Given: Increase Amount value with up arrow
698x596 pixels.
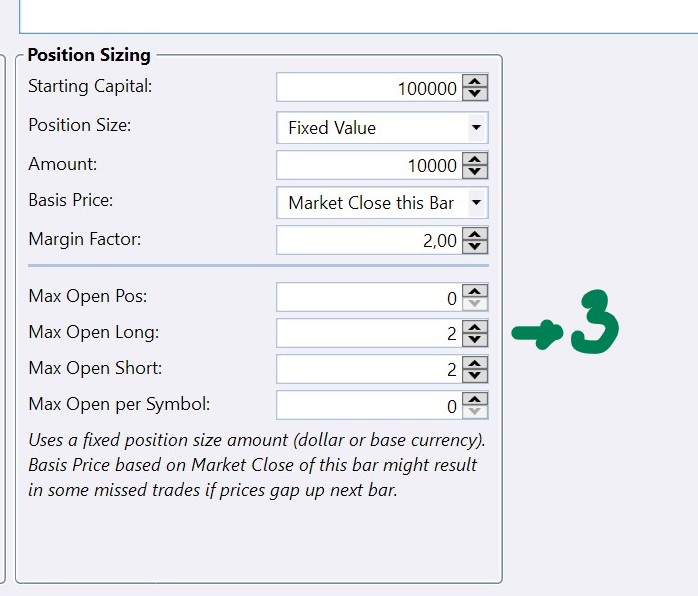Looking at the screenshot, I should pyautogui.click(x=476, y=159).
